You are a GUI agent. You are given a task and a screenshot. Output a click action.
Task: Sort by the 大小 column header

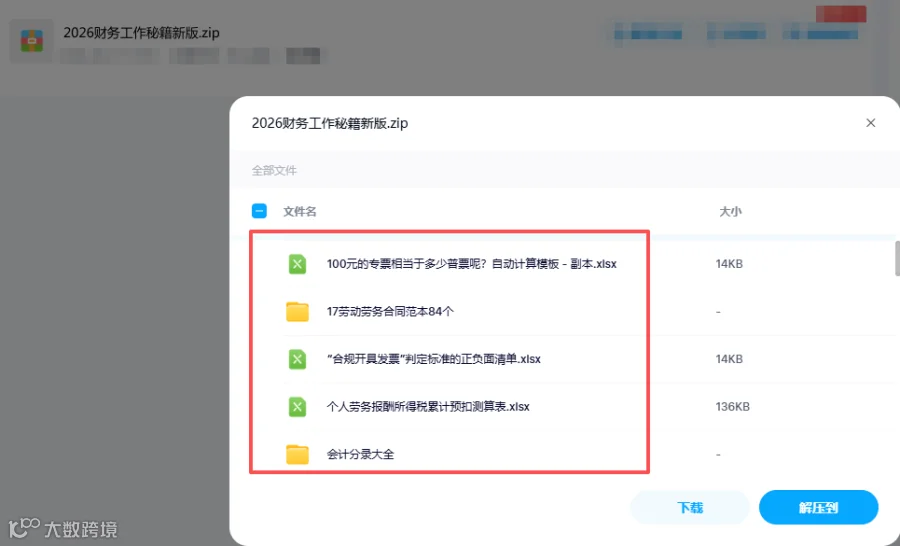pos(730,211)
